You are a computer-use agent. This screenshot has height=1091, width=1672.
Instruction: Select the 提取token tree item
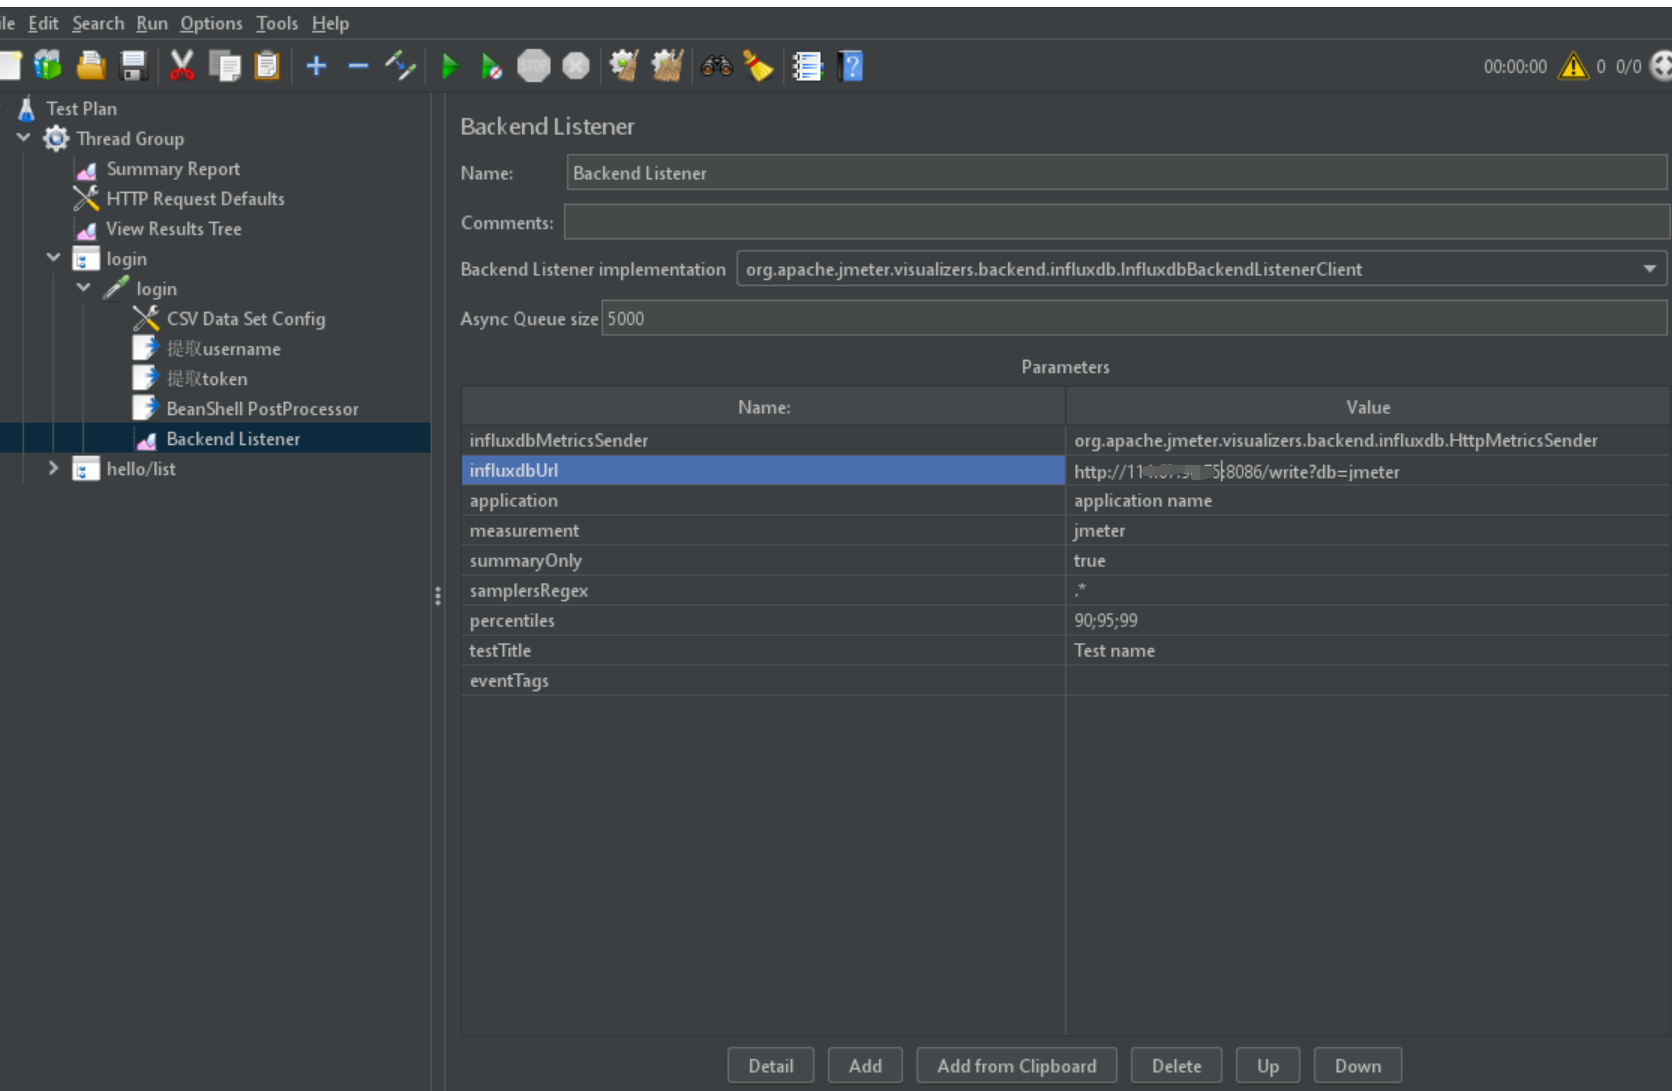pos(206,379)
